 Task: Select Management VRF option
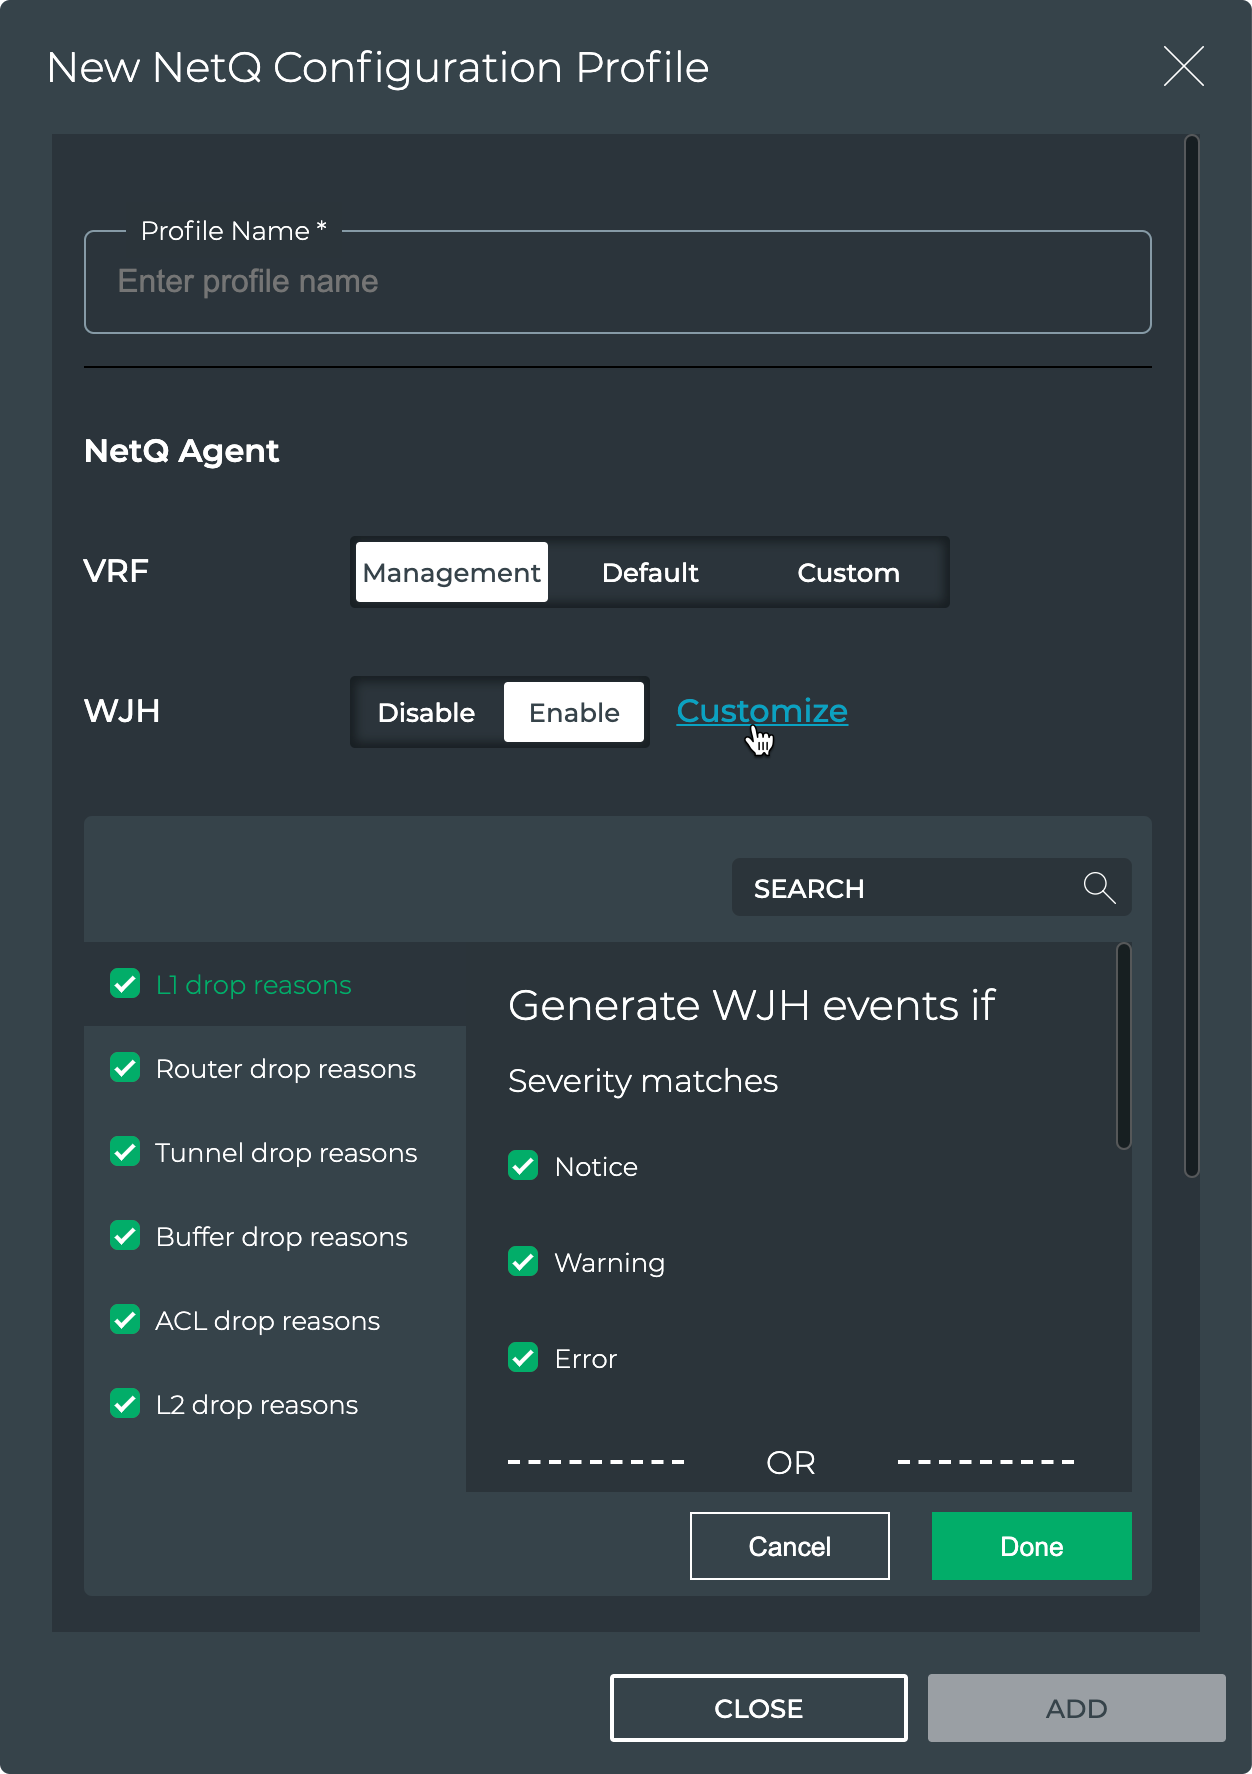[x=452, y=572]
